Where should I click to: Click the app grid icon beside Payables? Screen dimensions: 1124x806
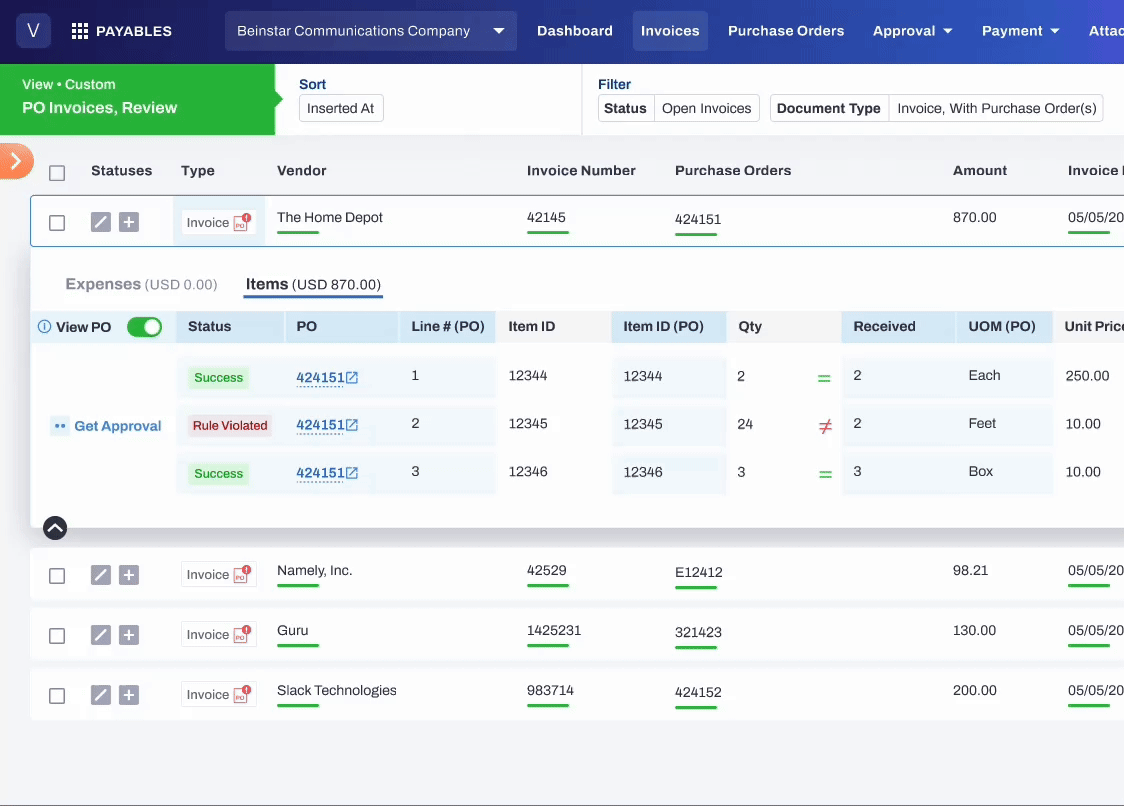80,31
